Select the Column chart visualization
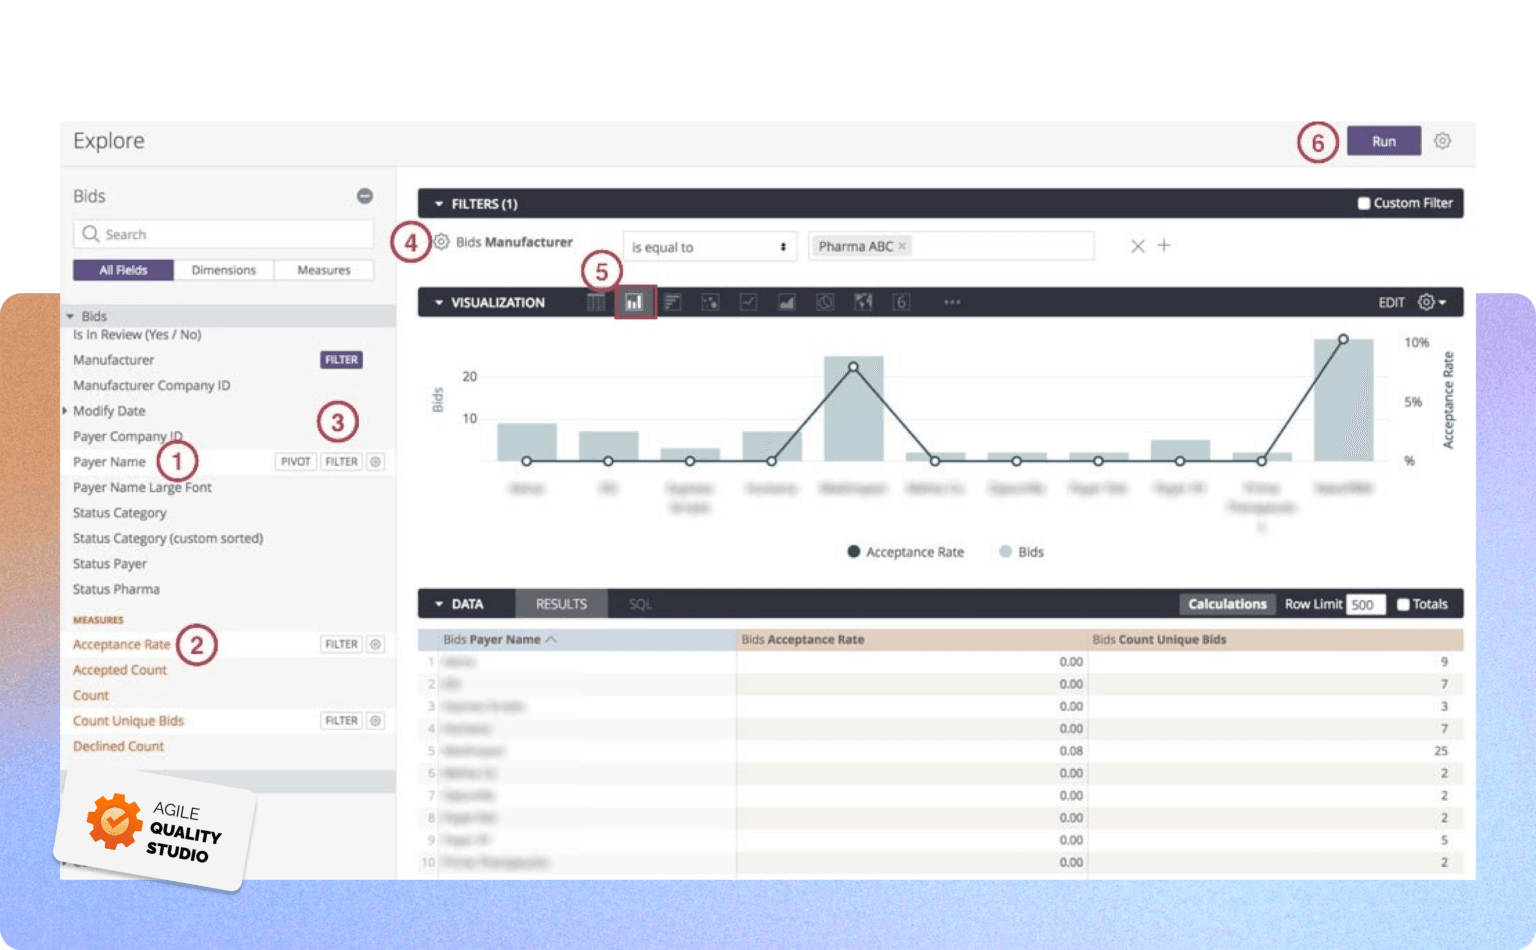 click(635, 302)
